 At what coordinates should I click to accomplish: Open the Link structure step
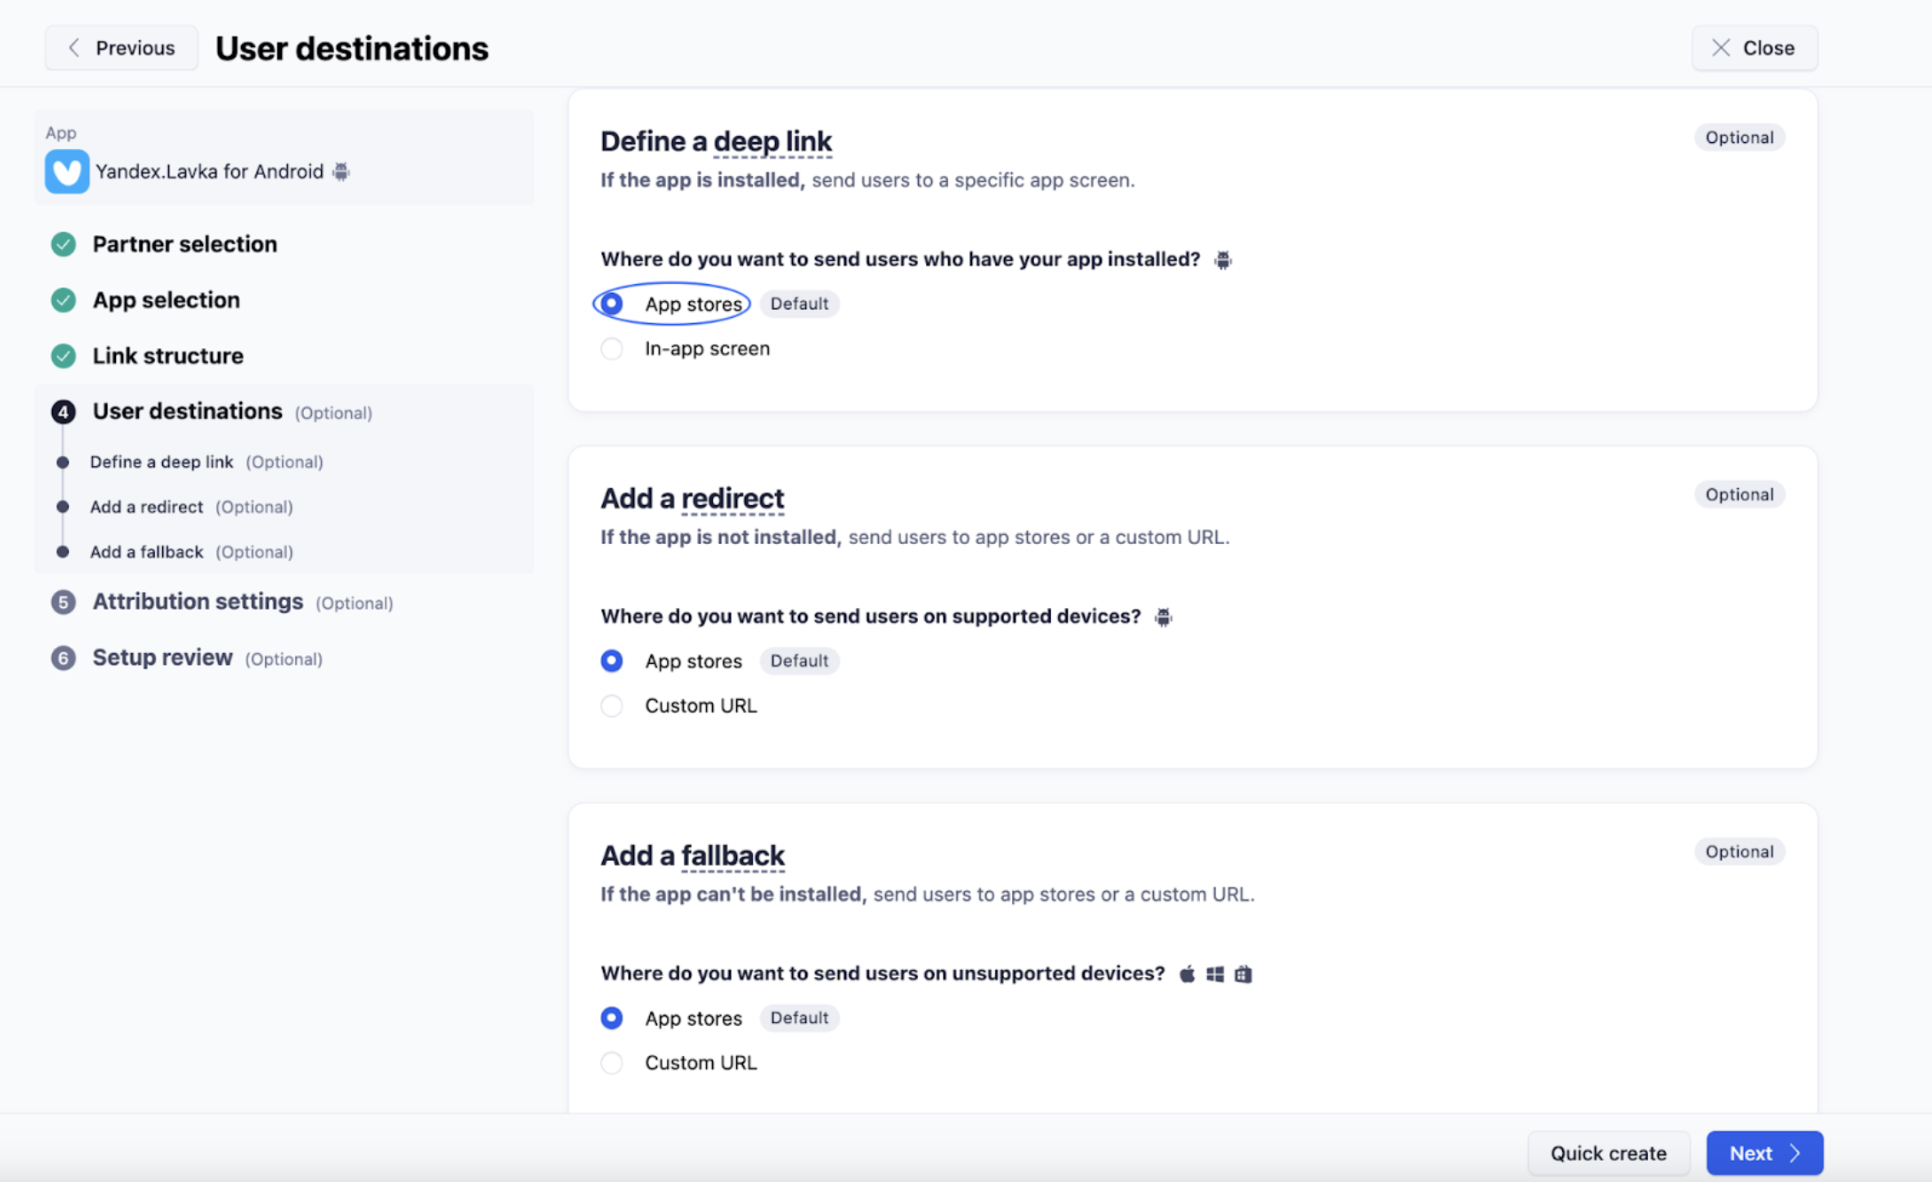[x=168, y=356]
